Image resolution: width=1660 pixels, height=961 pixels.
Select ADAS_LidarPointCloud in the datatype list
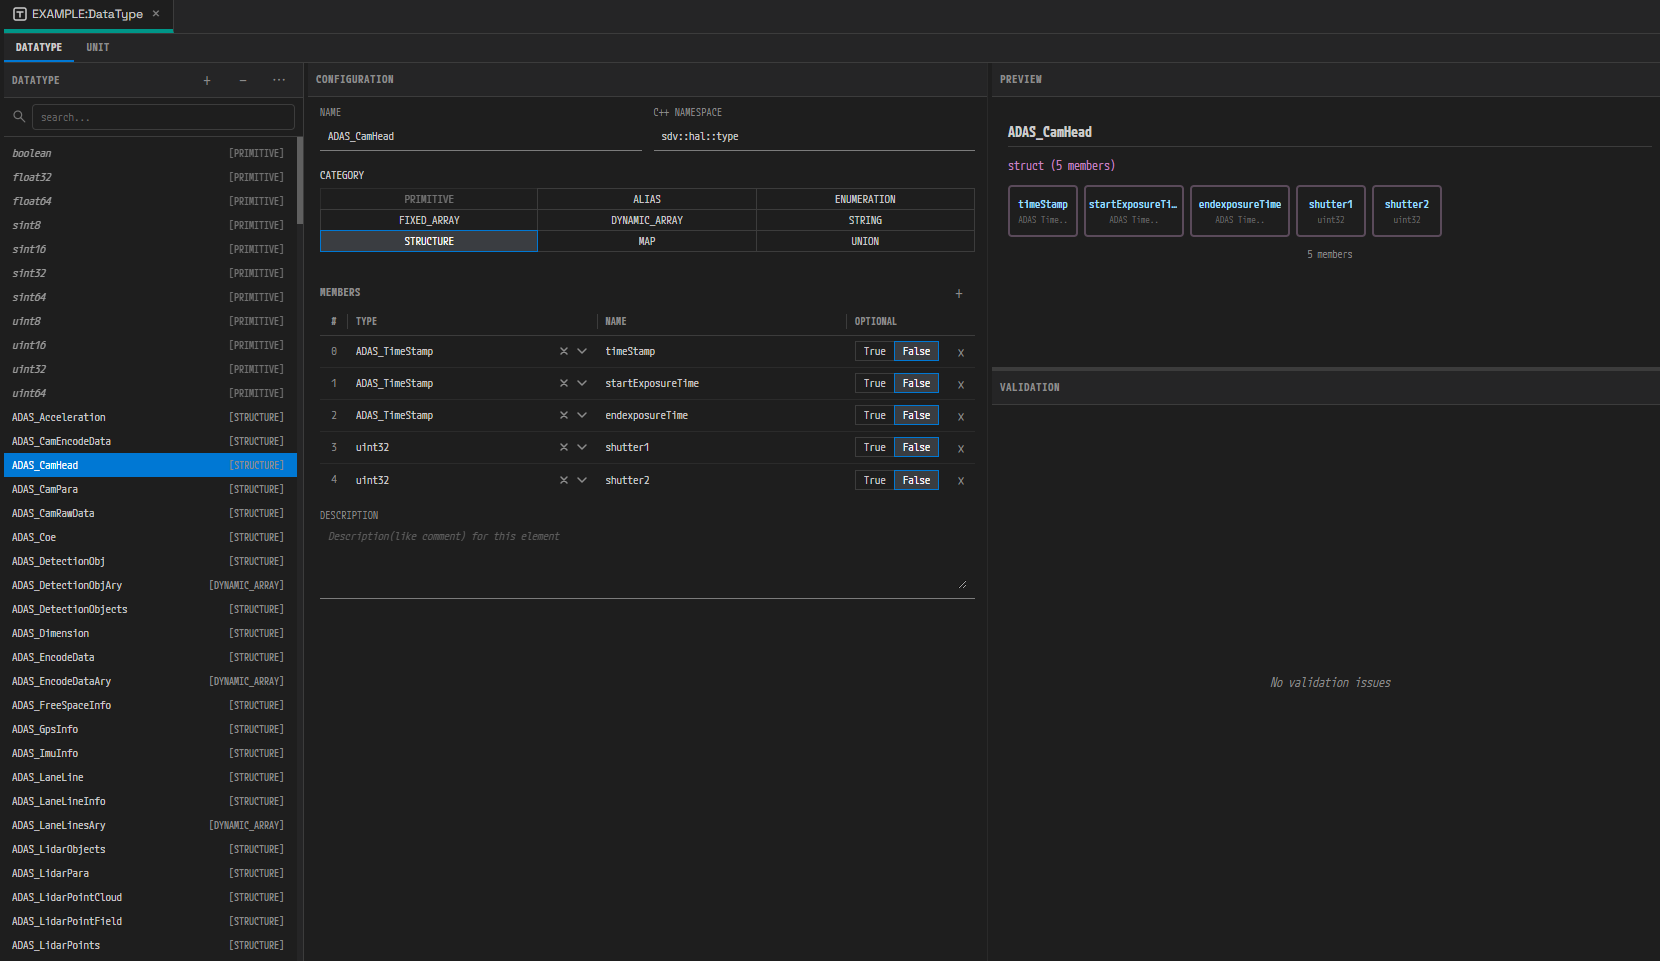click(150, 897)
